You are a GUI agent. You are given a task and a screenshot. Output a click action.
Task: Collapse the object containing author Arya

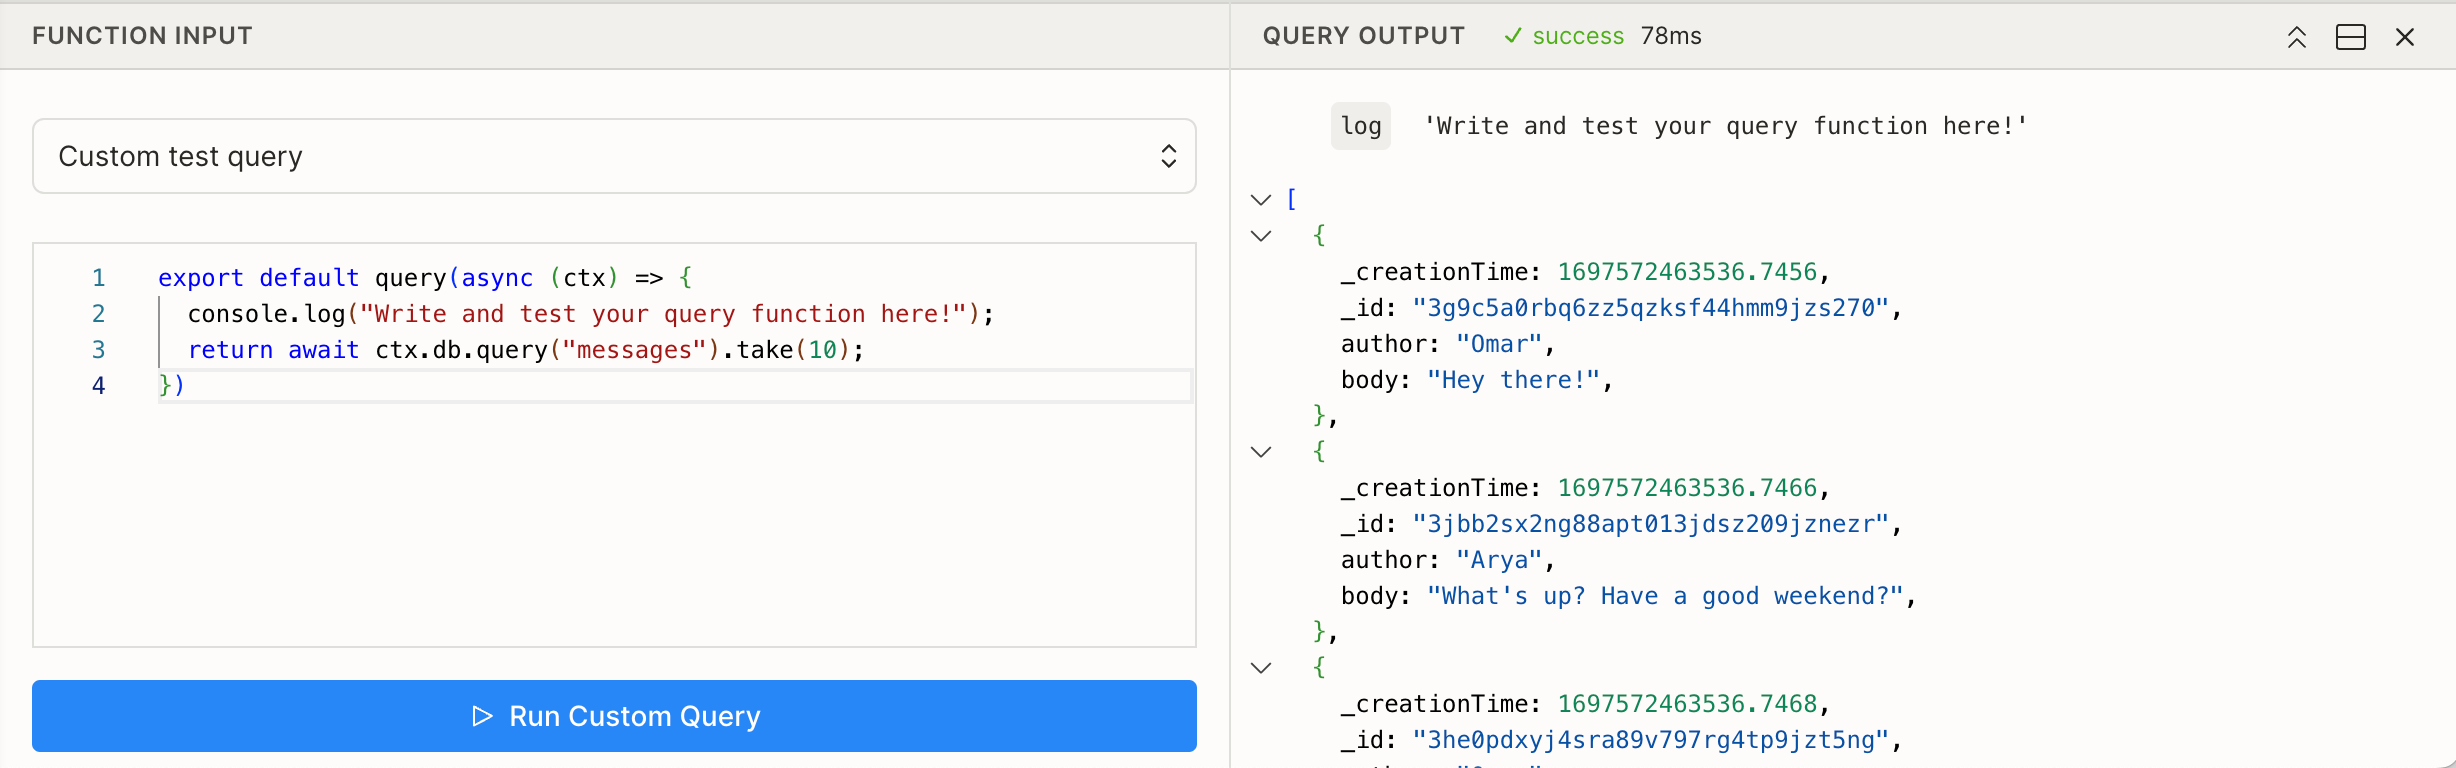click(1261, 452)
